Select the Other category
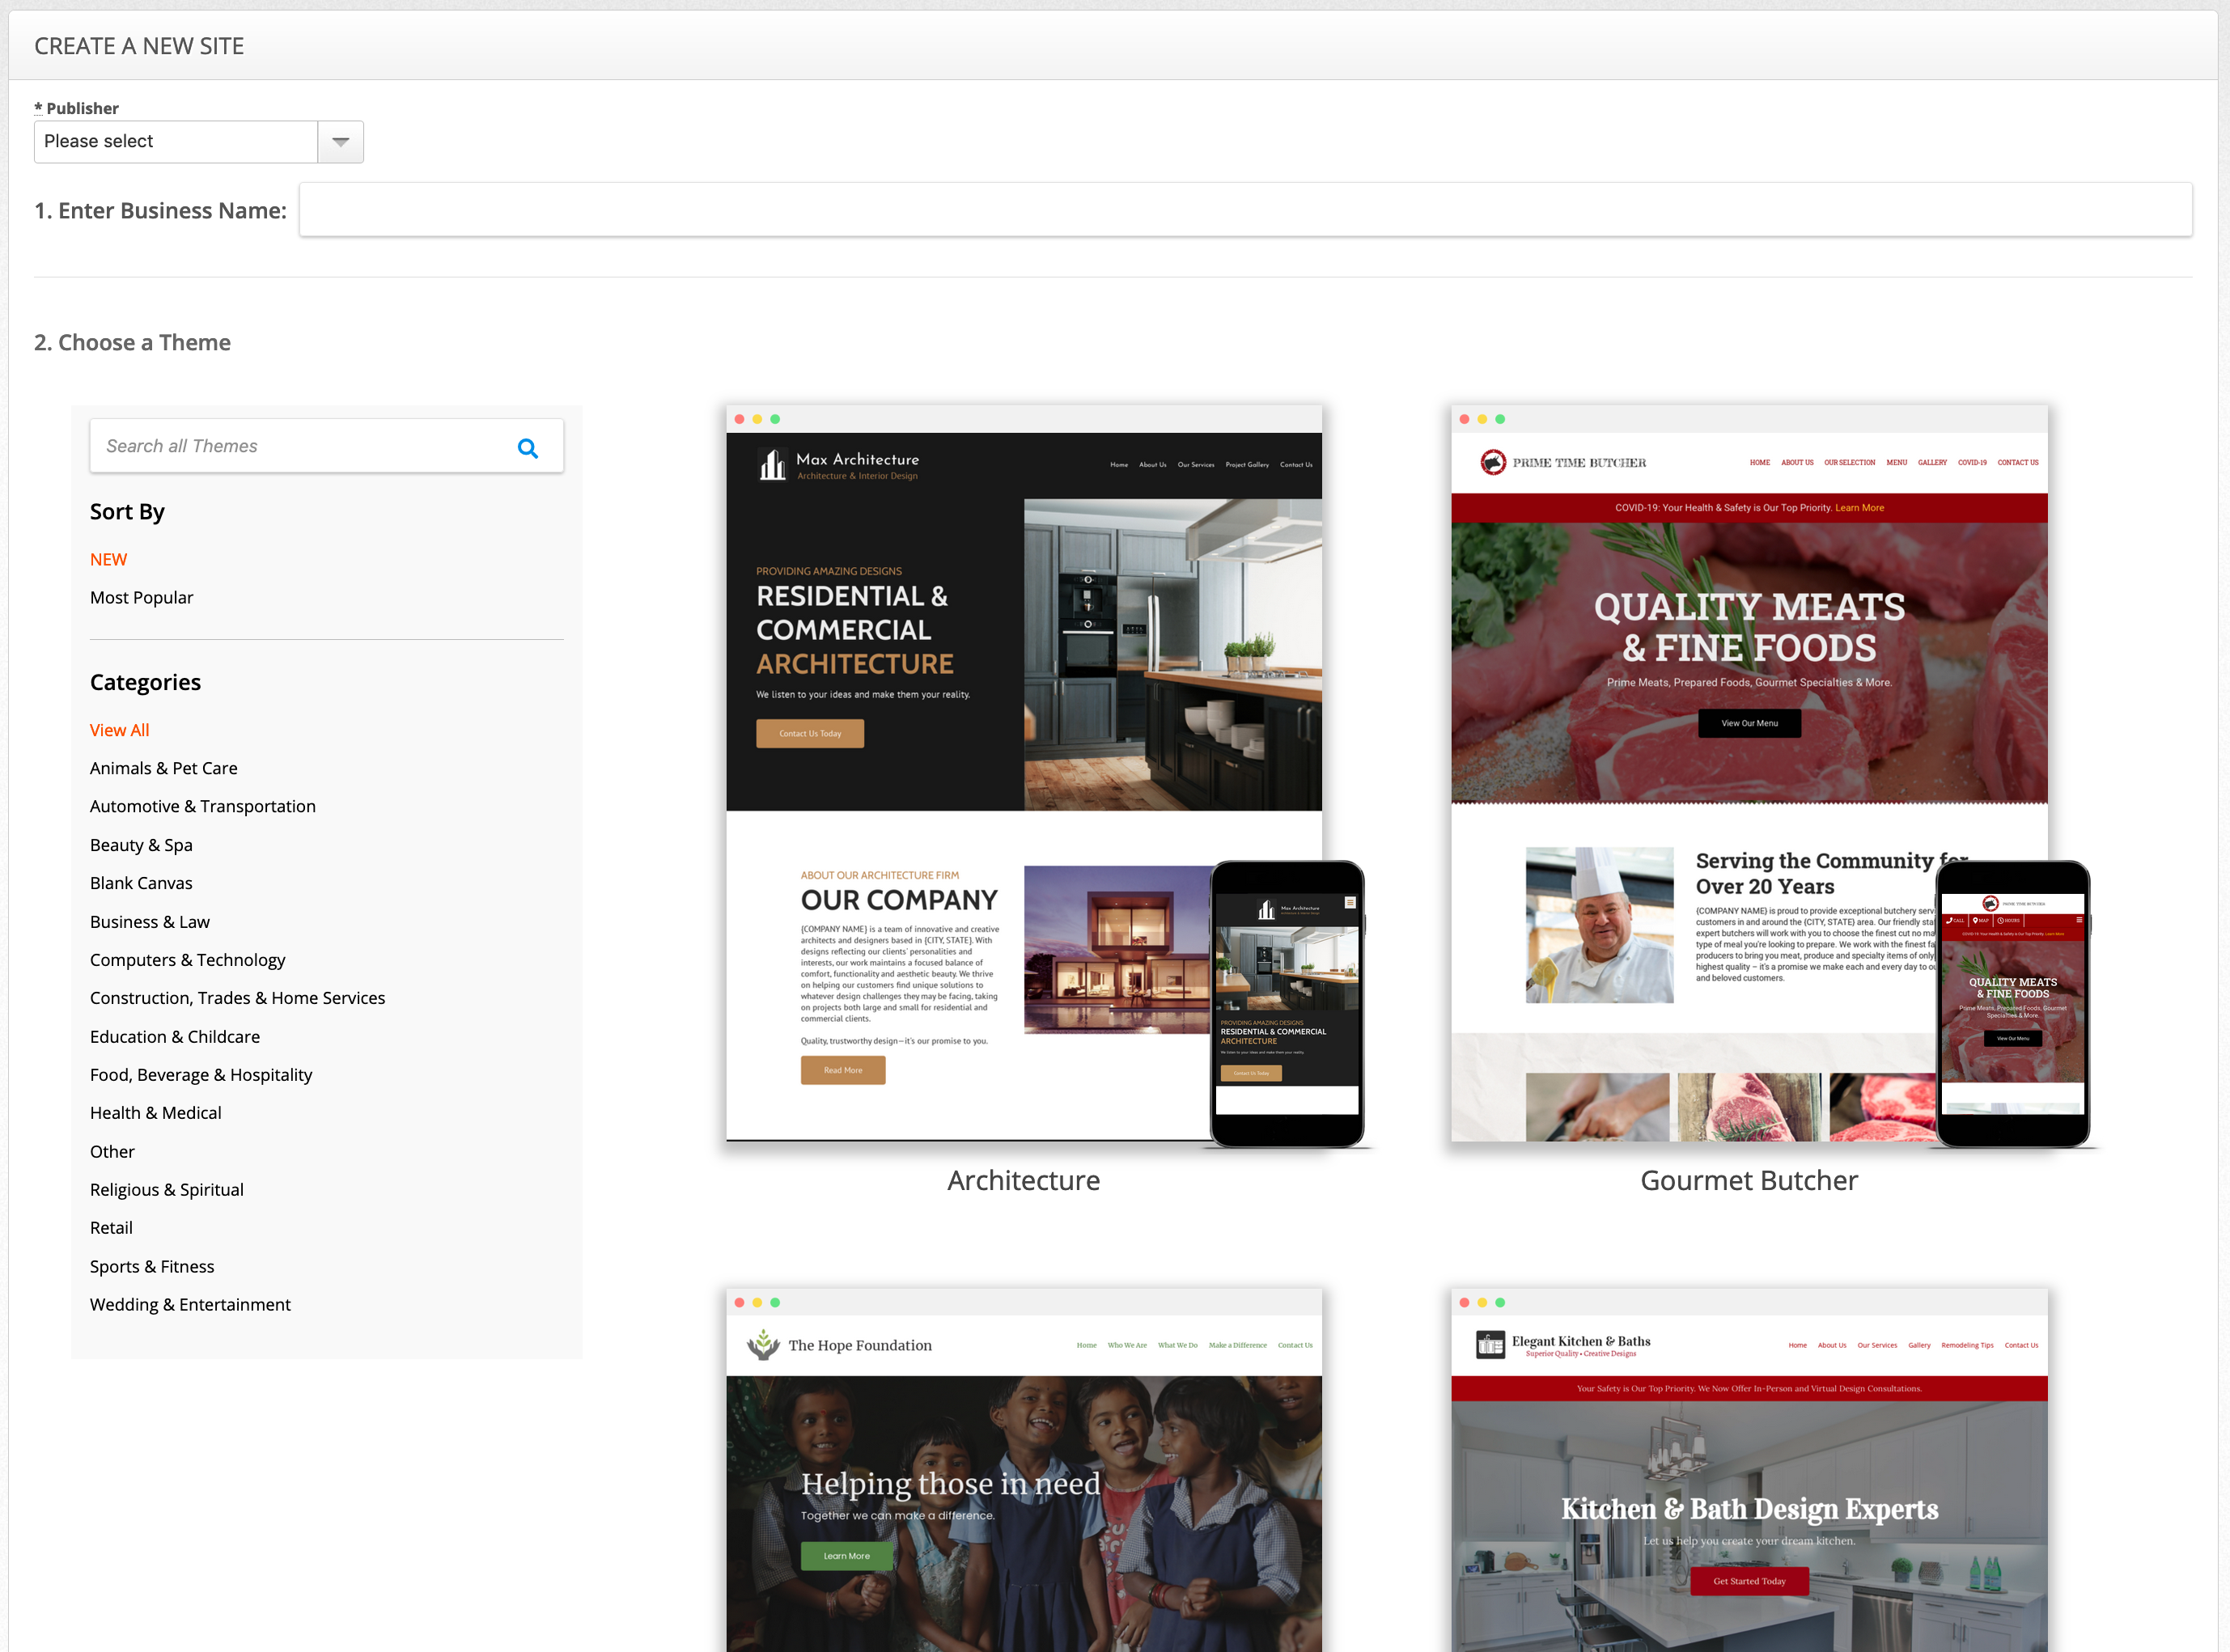The height and width of the screenshot is (1652, 2230). click(112, 1152)
